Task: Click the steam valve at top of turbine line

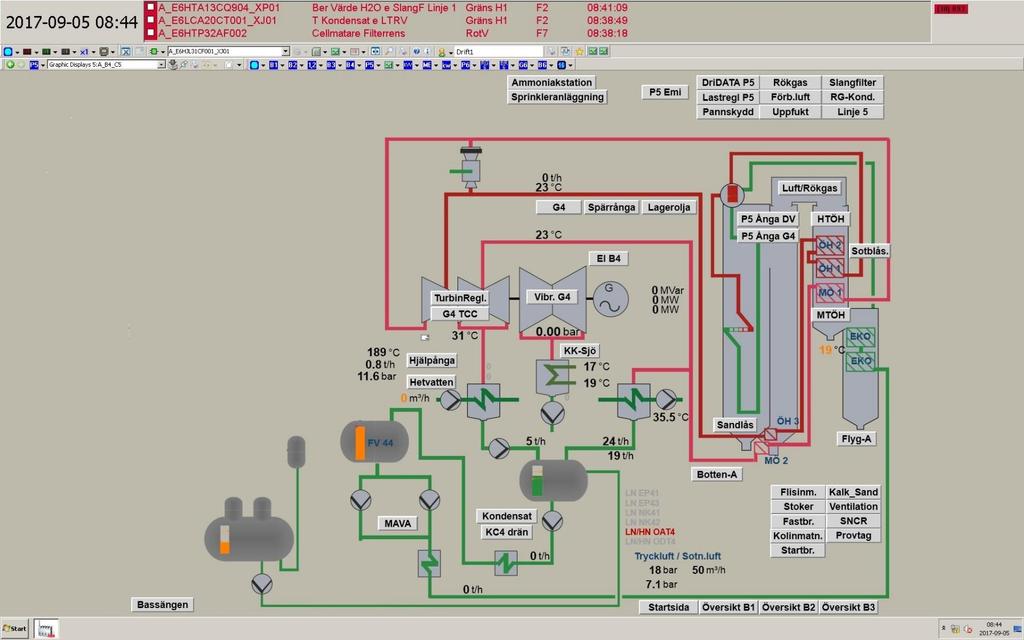Action: point(470,167)
